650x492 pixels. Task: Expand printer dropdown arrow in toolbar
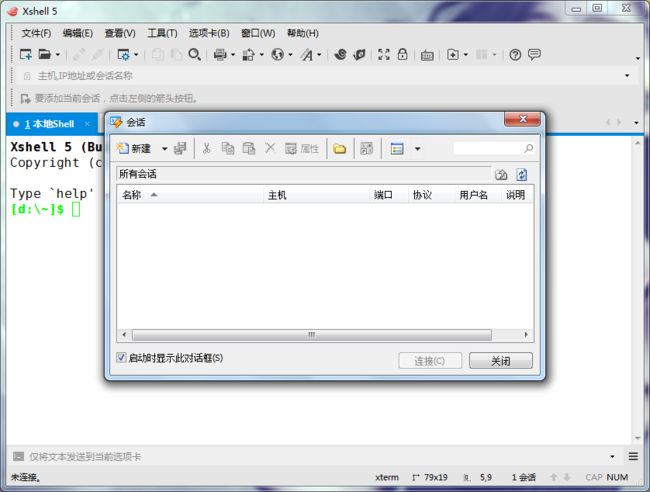click(x=233, y=54)
